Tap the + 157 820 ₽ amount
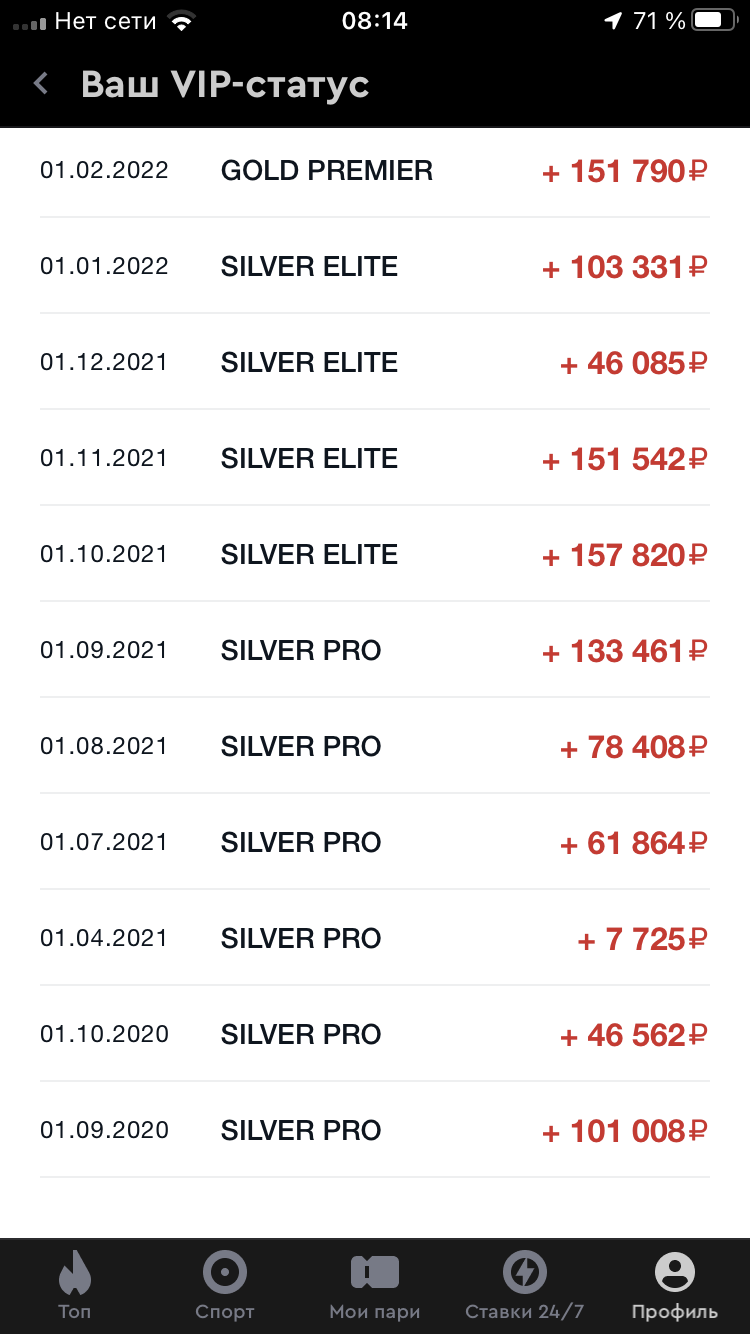 click(624, 555)
